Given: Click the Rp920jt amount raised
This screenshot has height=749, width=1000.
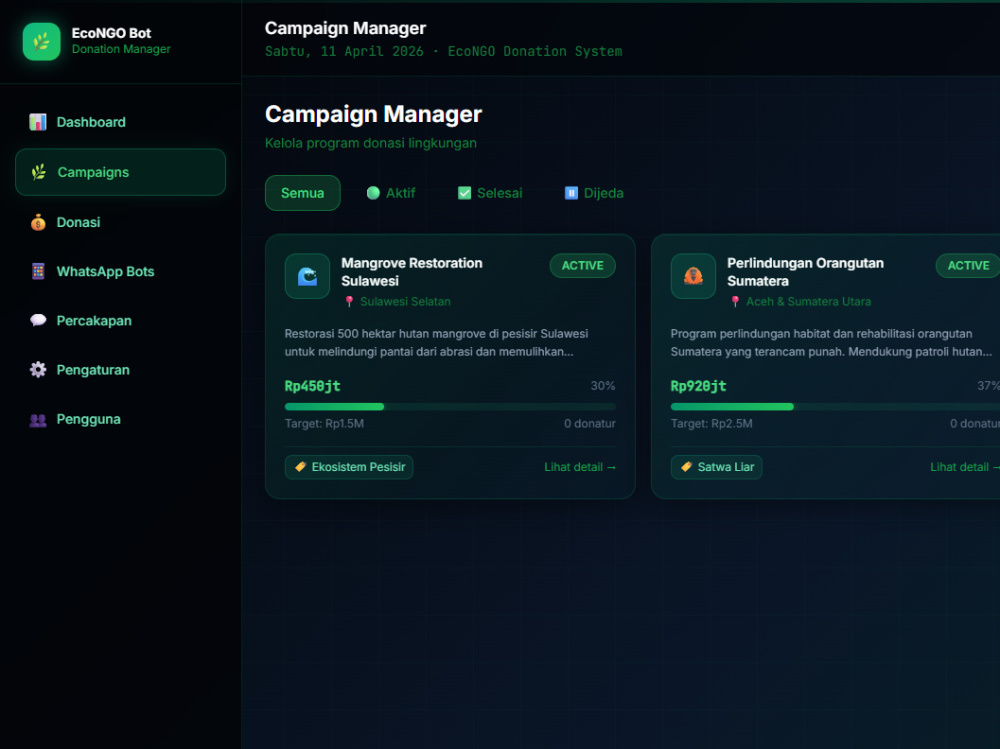Looking at the screenshot, I should (x=698, y=386).
